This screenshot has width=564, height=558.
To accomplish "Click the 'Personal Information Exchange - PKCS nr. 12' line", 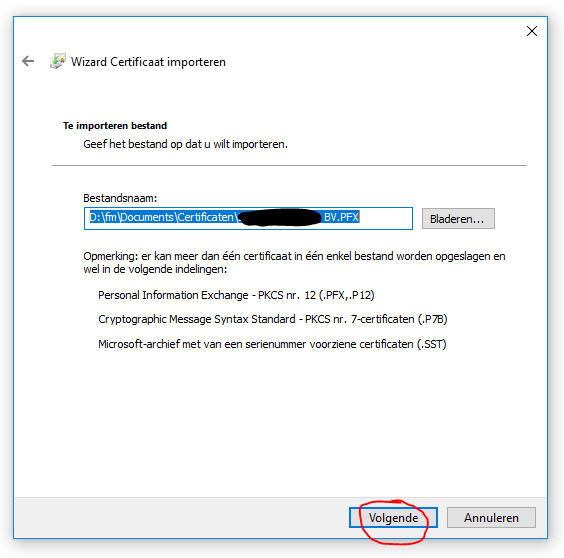I will (236, 295).
